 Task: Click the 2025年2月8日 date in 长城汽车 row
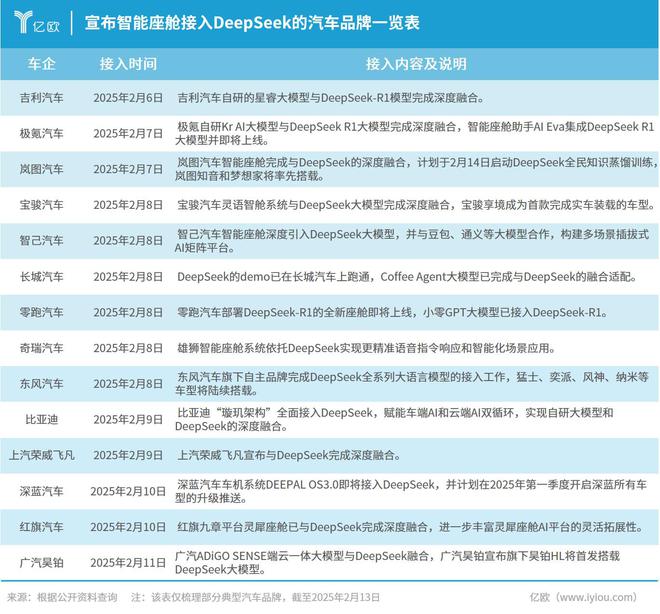(x=128, y=277)
